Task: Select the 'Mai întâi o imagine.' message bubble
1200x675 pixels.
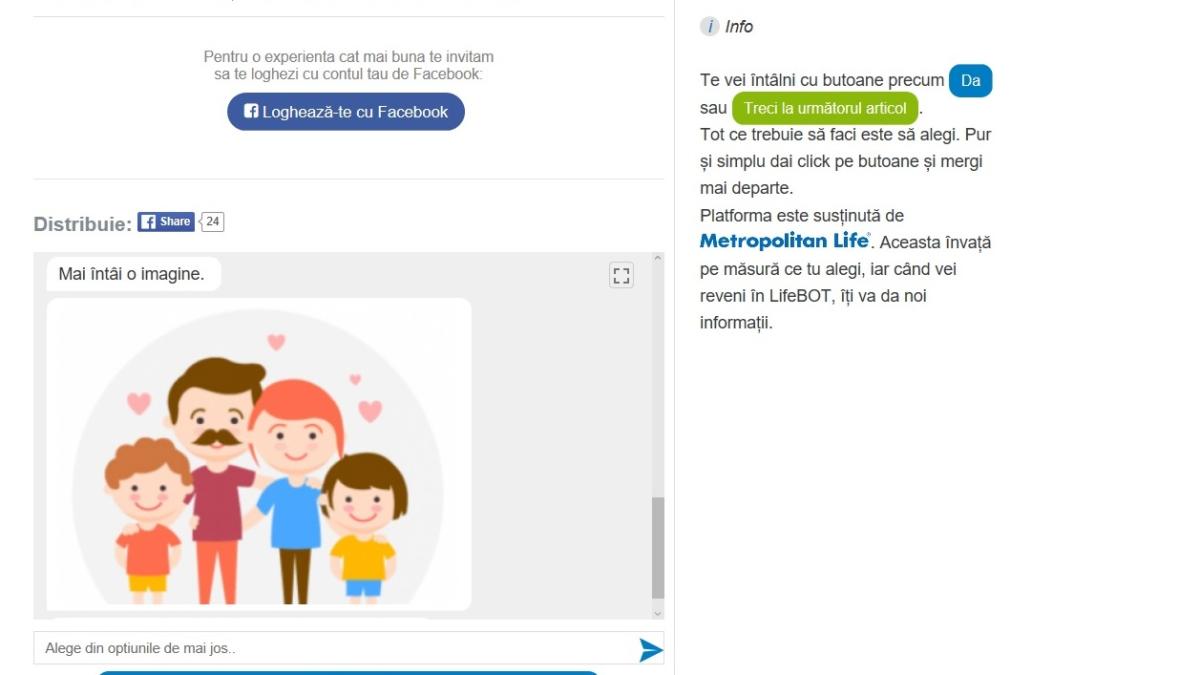Action: pos(132,274)
